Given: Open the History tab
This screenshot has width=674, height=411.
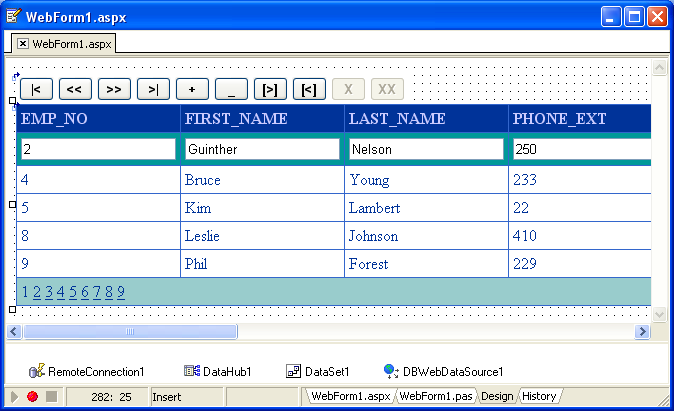Looking at the screenshot, I should click(x=539, y=397).
